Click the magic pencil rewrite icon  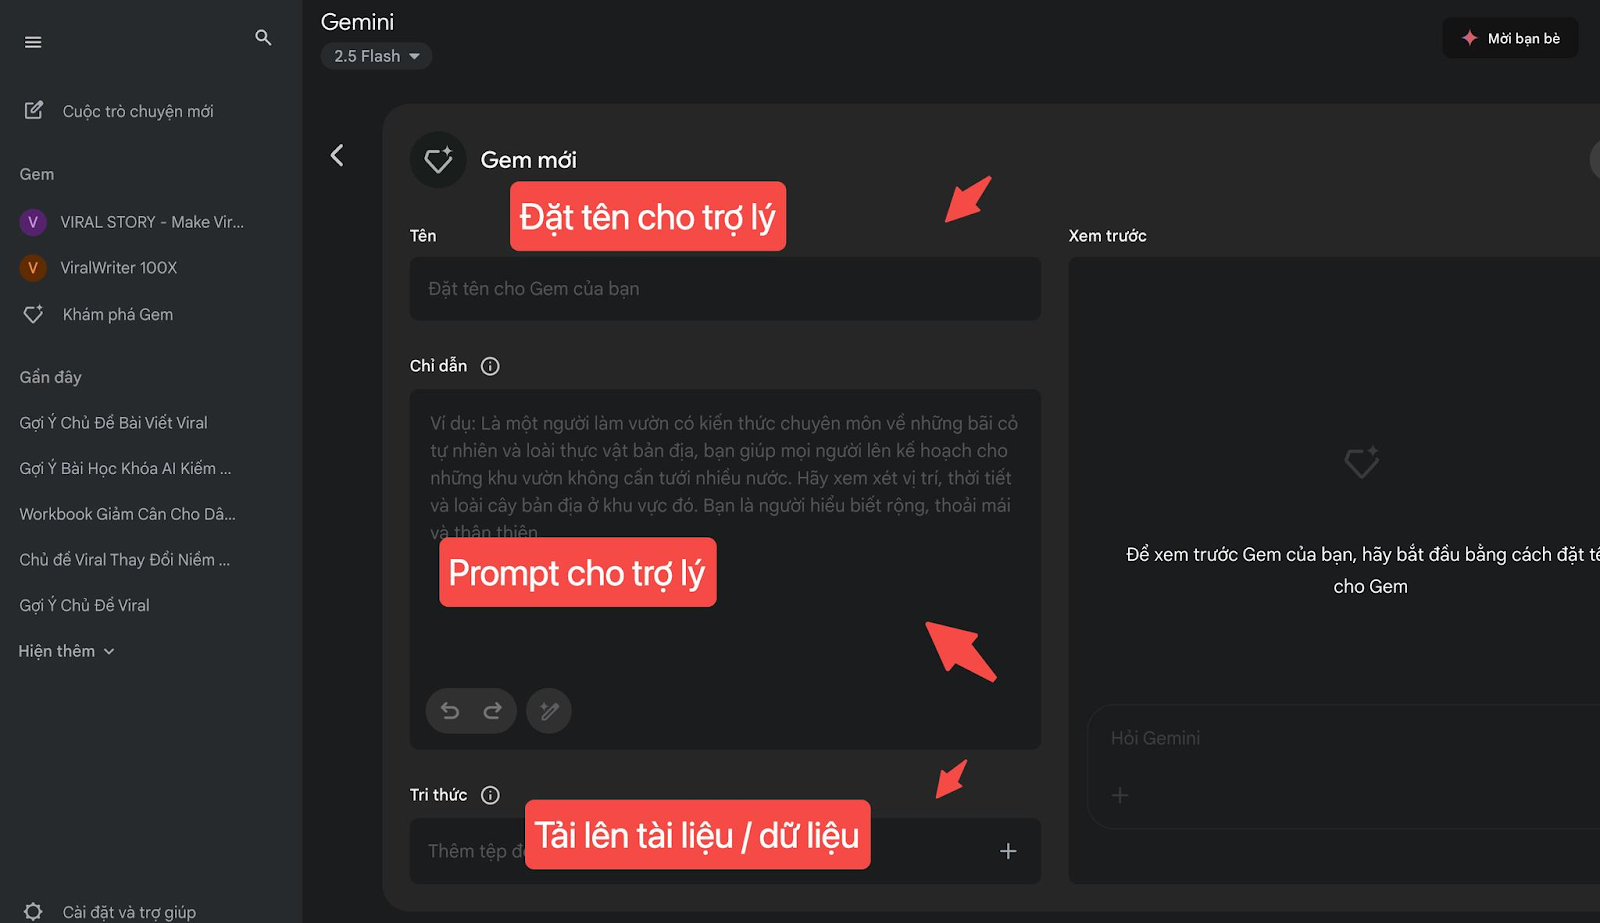click(x=549, y=711)
